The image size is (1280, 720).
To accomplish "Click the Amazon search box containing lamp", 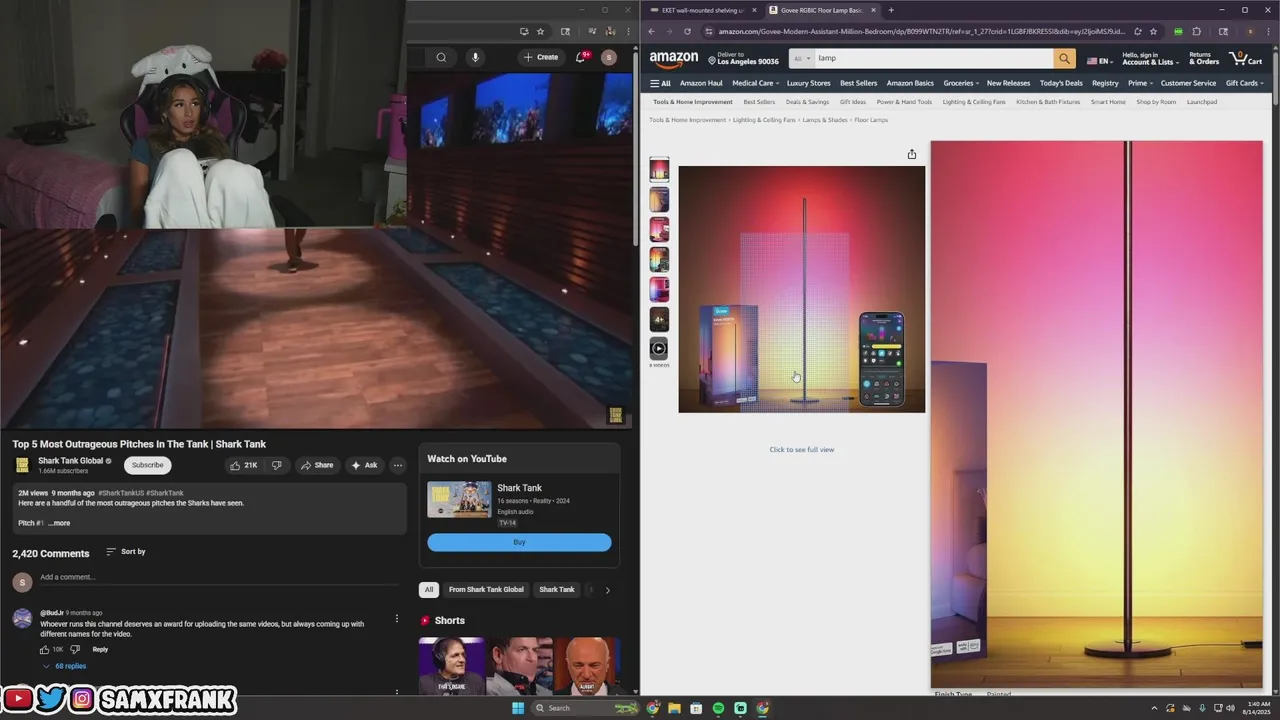I will (x=933, y=58).
